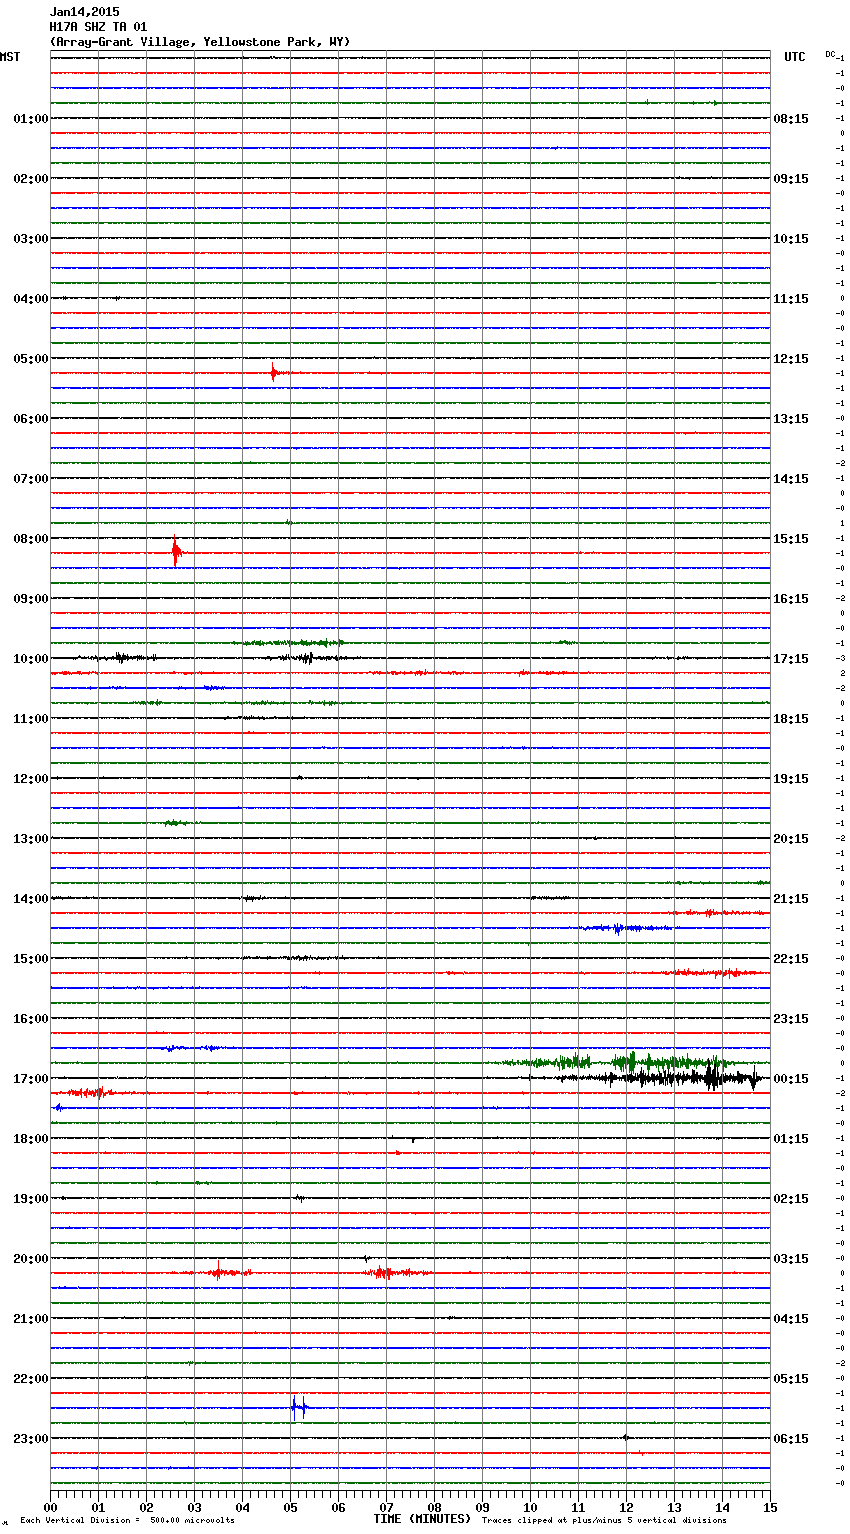Click the red spike event below the 05:00 trace
The image size is (850, 1534).
pyautogui.click(x=274, y=373)
